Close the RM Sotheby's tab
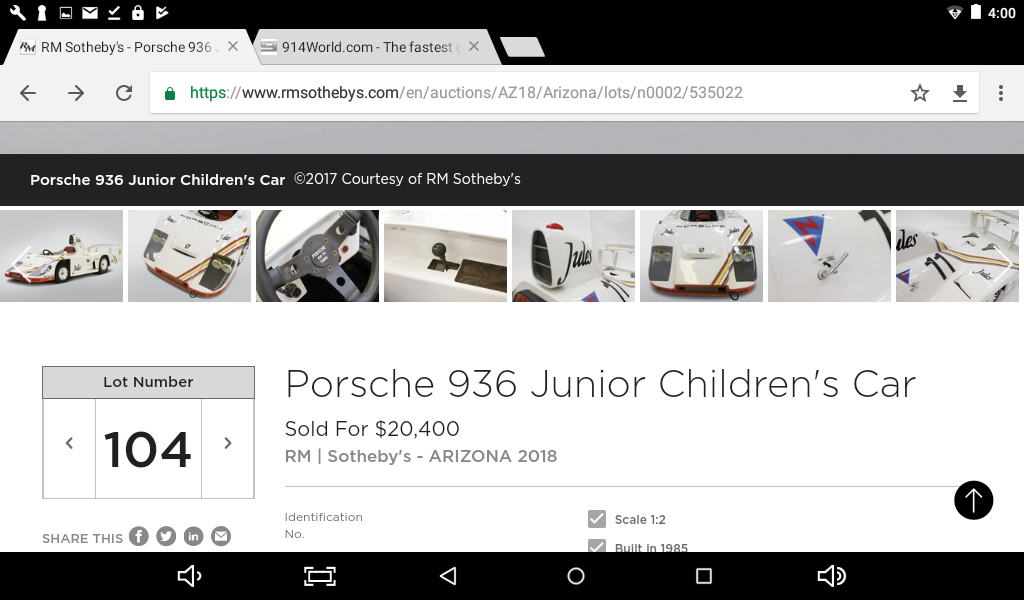 [233, 46]
